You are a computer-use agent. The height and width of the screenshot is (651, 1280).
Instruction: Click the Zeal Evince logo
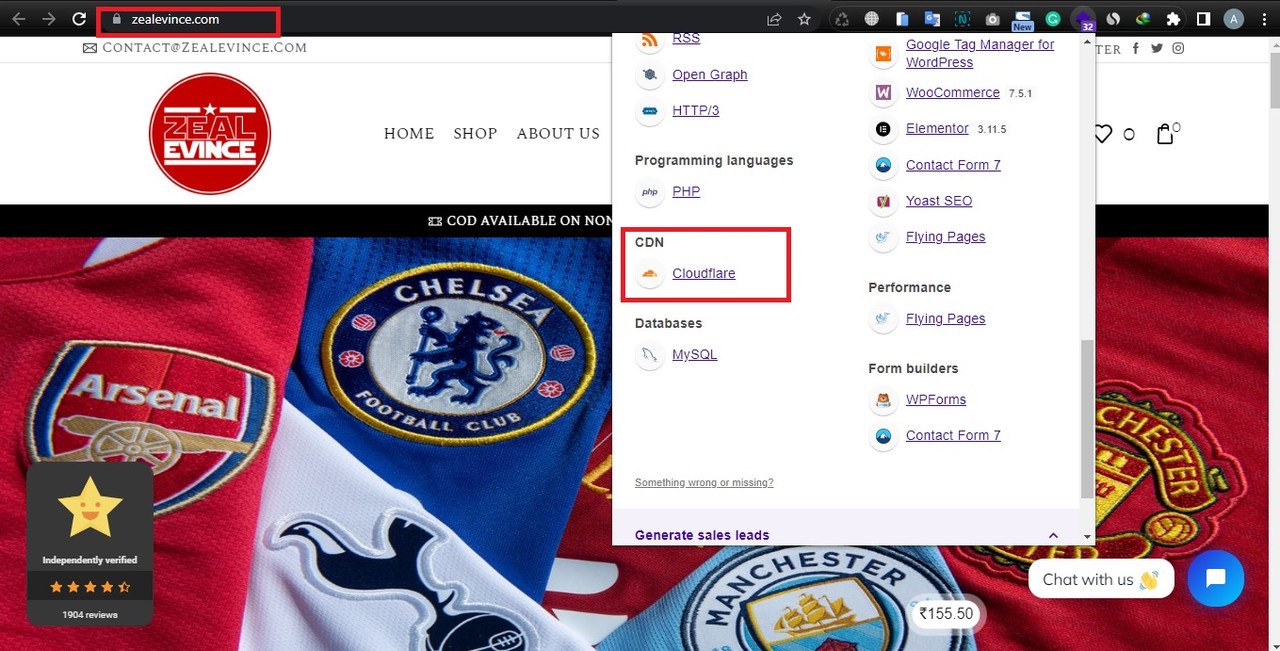click(210, 134)
